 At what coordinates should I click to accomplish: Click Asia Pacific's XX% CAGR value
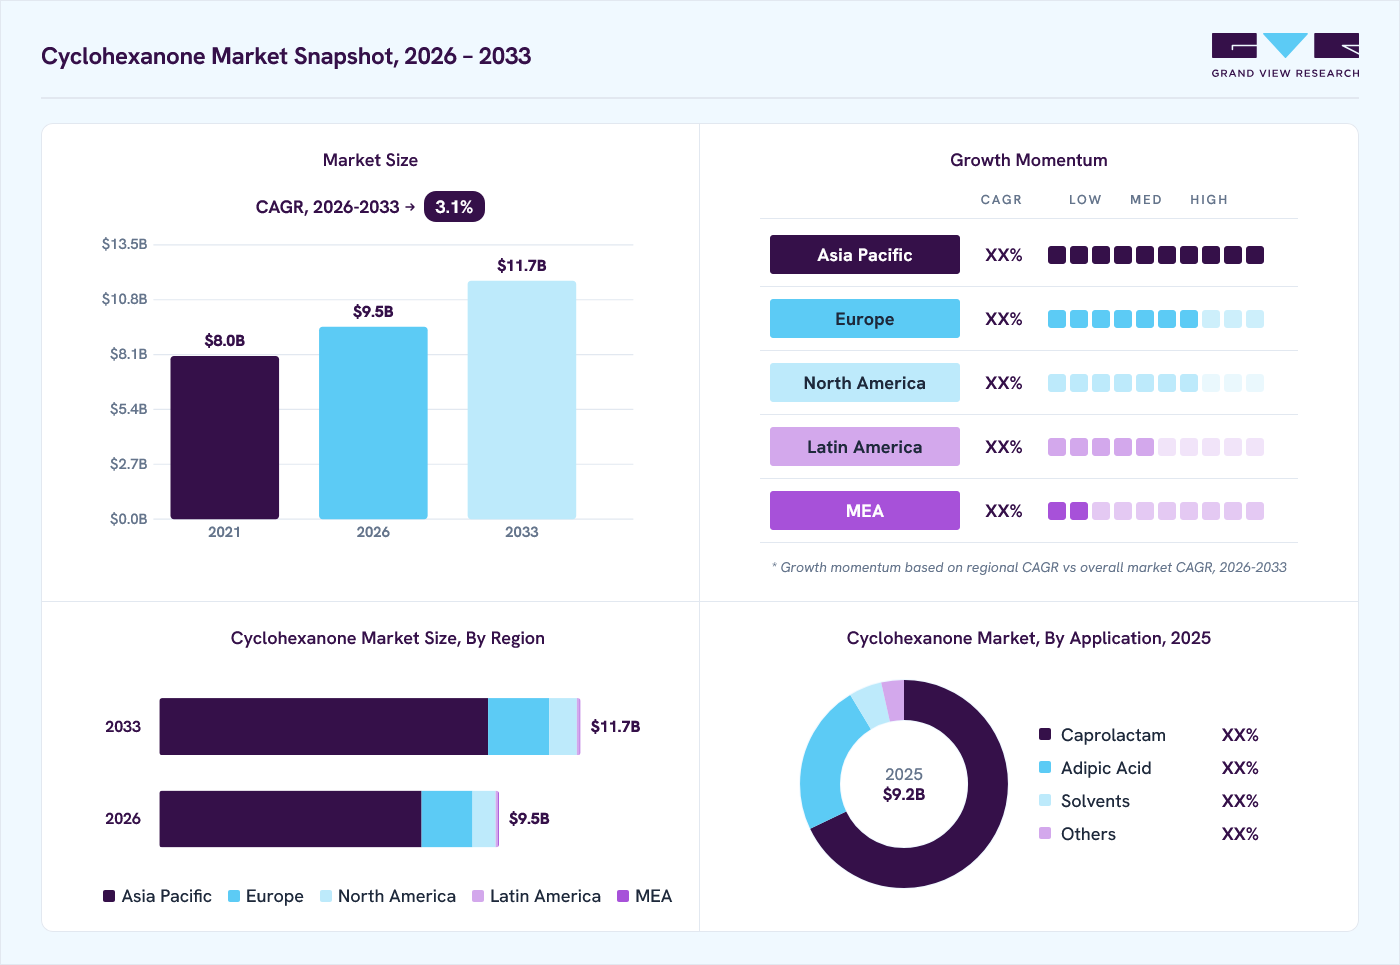coord(1004,255)
